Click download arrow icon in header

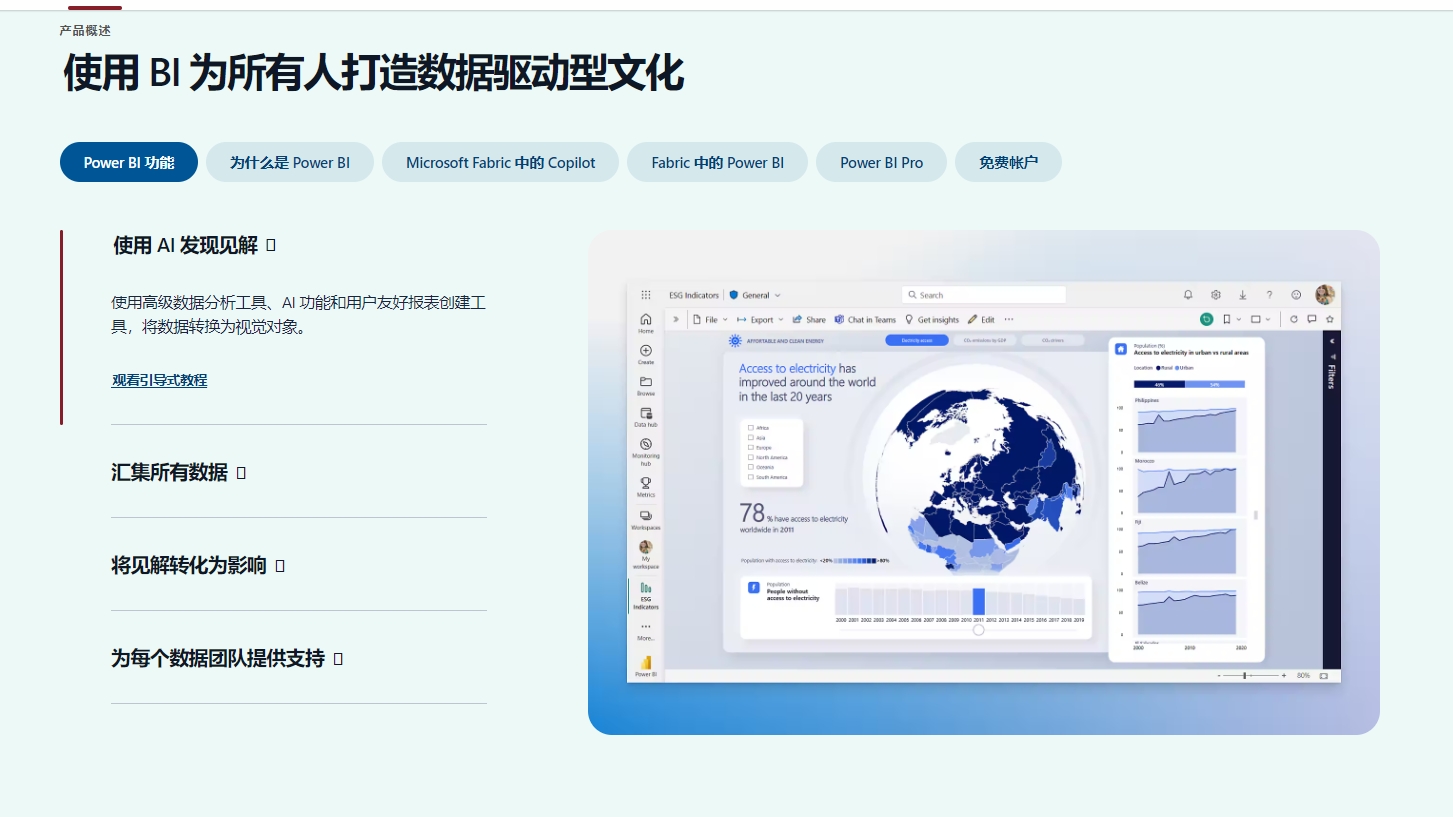pyautogui.click(x=1243, y=295)
